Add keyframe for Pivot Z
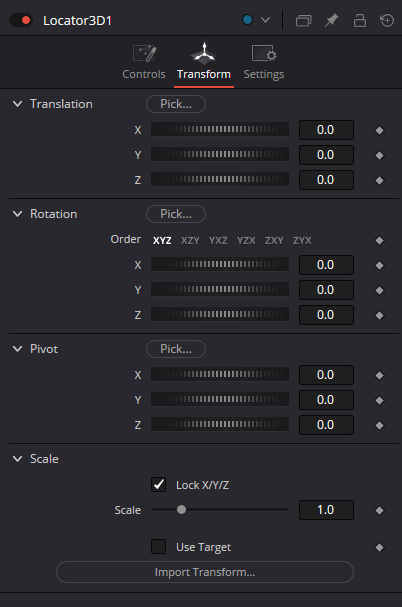This screenshot has width=402, height=607. [380, 425]
